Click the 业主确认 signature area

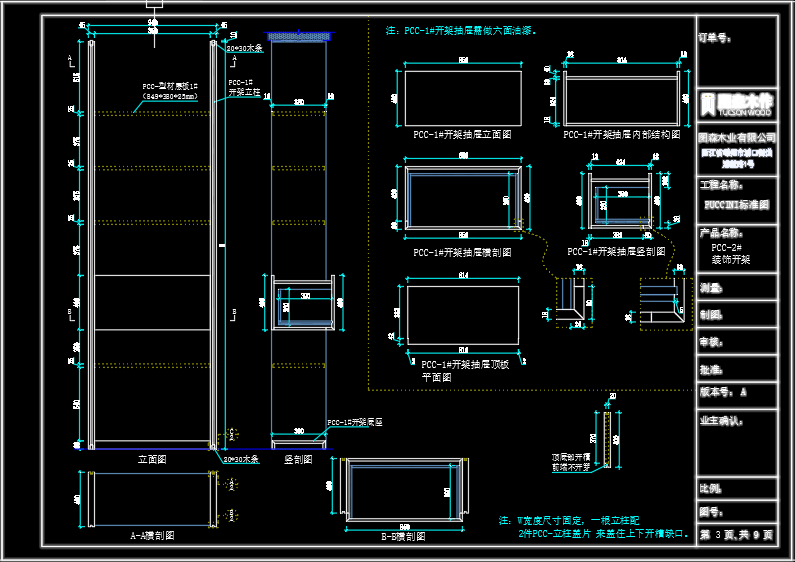coord(737,442)
